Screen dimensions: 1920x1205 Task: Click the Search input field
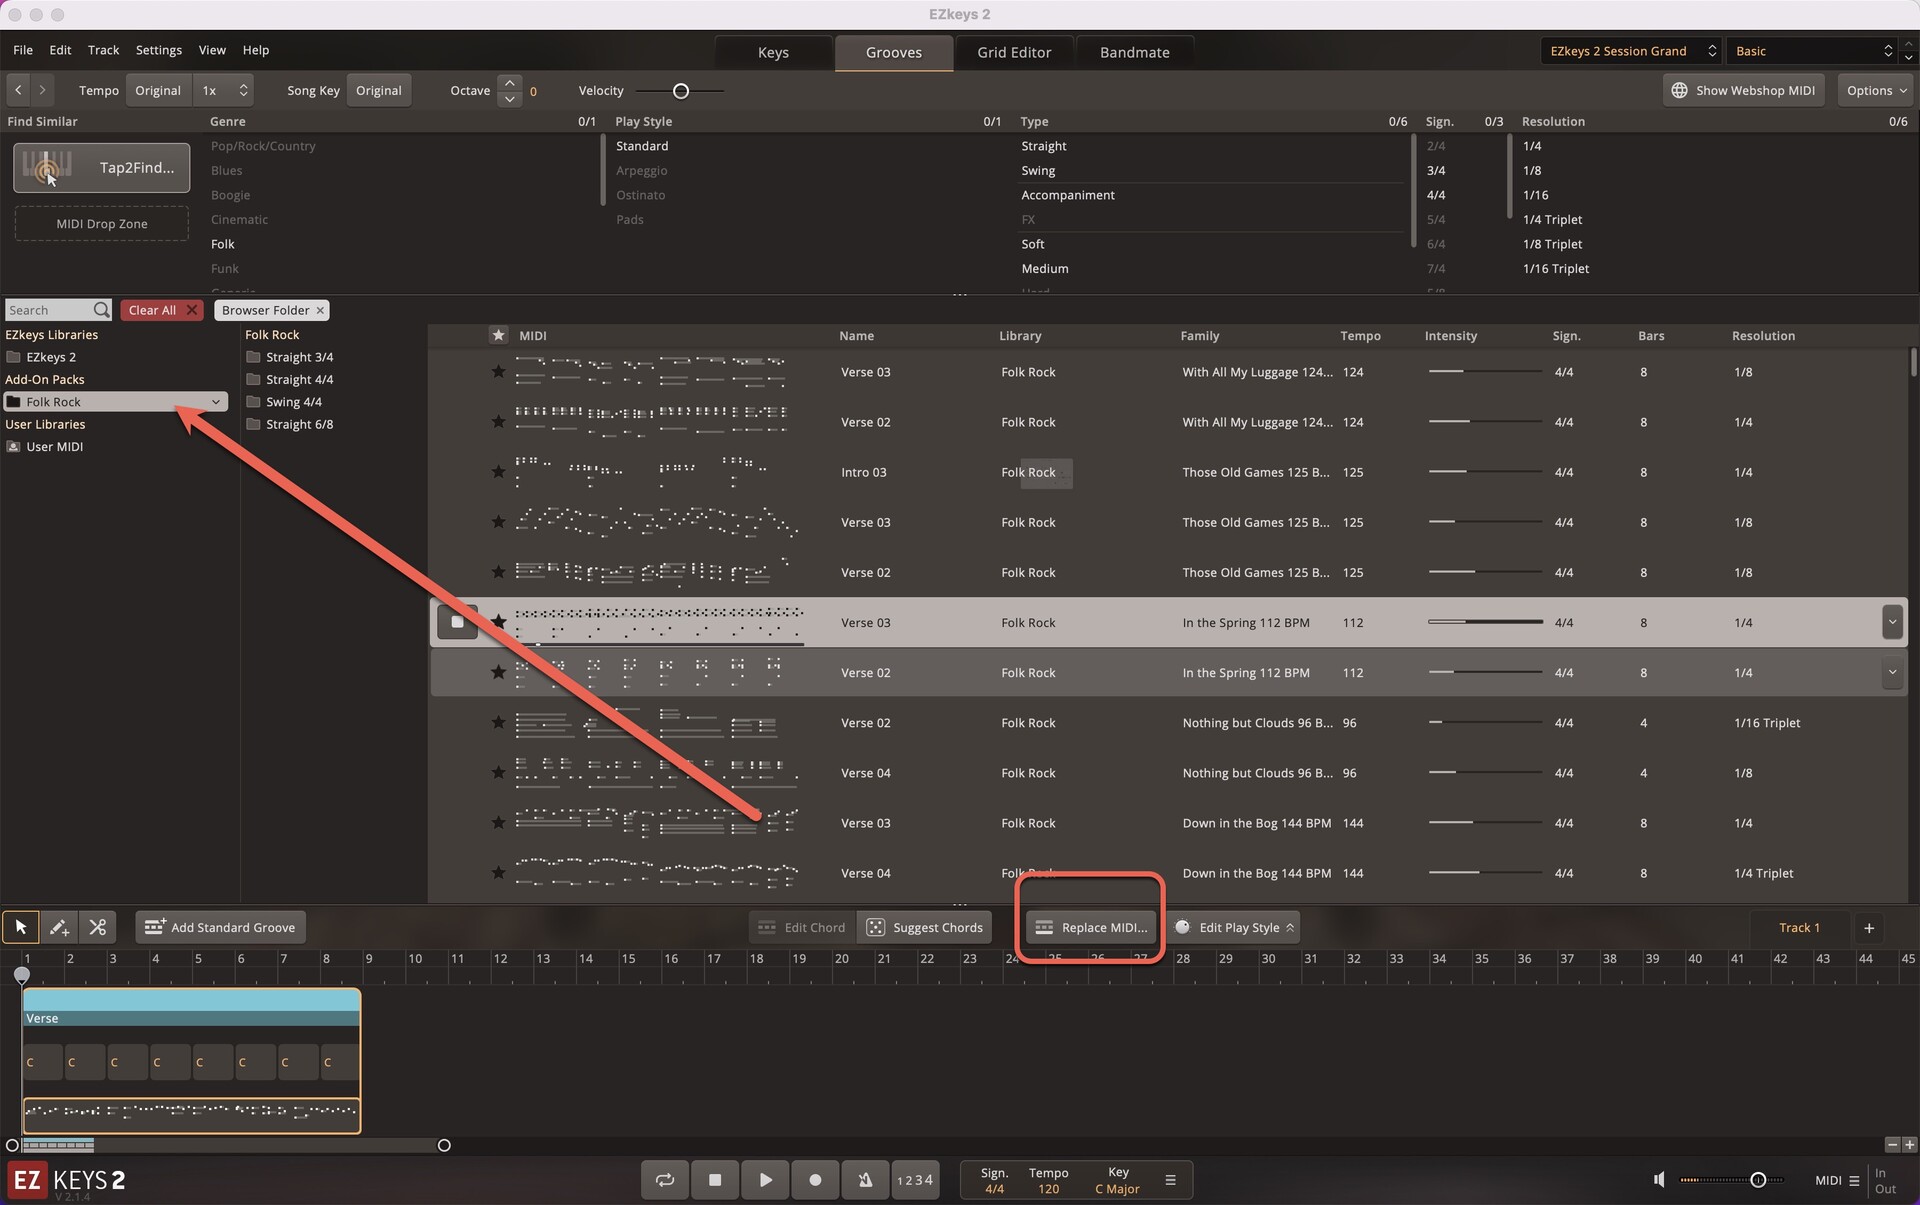(x=48, y=310)
